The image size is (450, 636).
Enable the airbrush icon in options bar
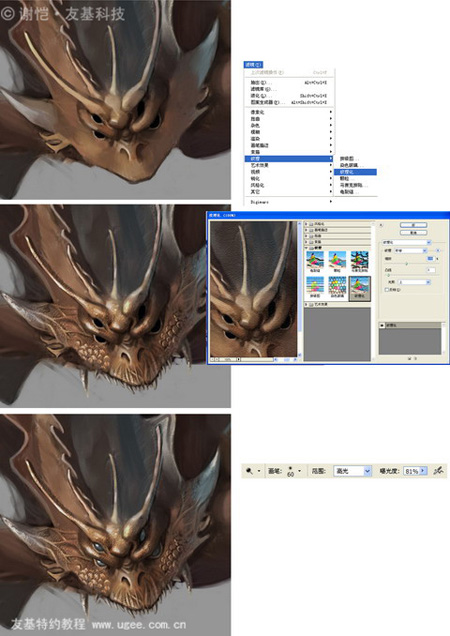(x=437, y=471)
